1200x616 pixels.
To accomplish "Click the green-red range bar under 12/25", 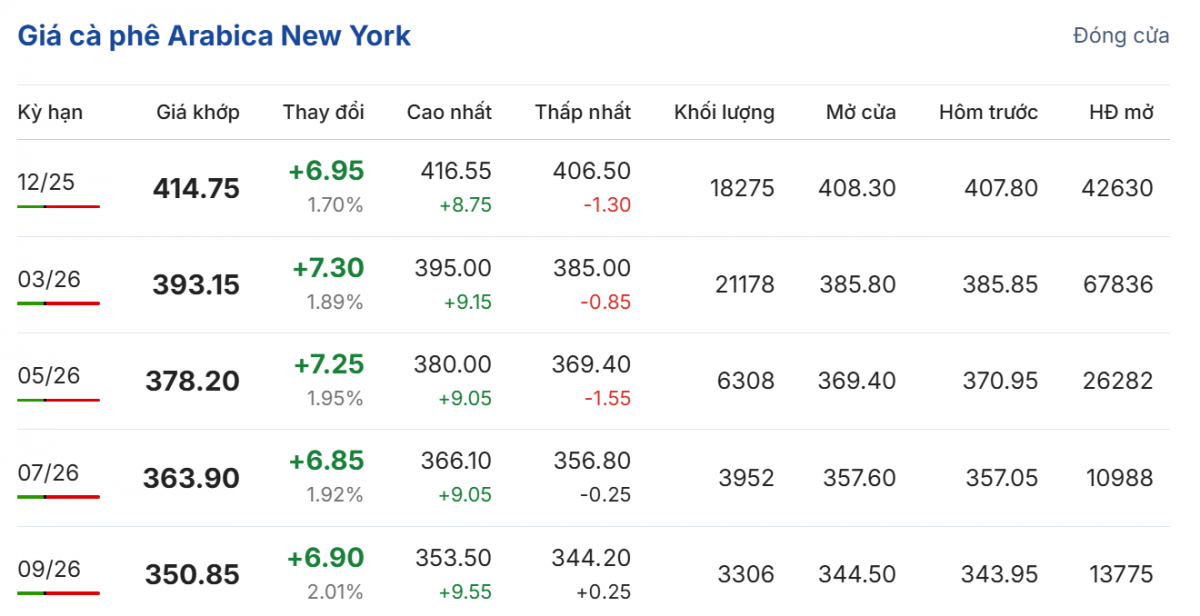I will 58,206.
